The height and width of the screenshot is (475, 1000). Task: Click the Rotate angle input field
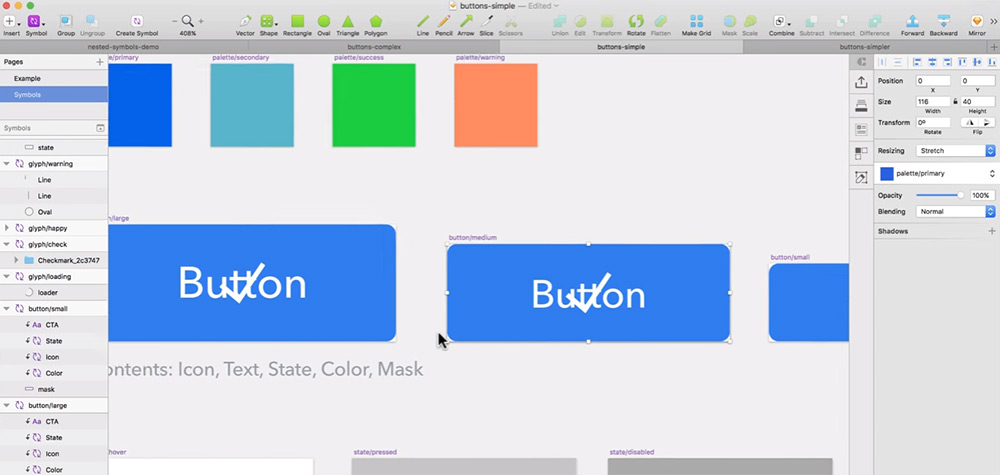click(933, 122)
